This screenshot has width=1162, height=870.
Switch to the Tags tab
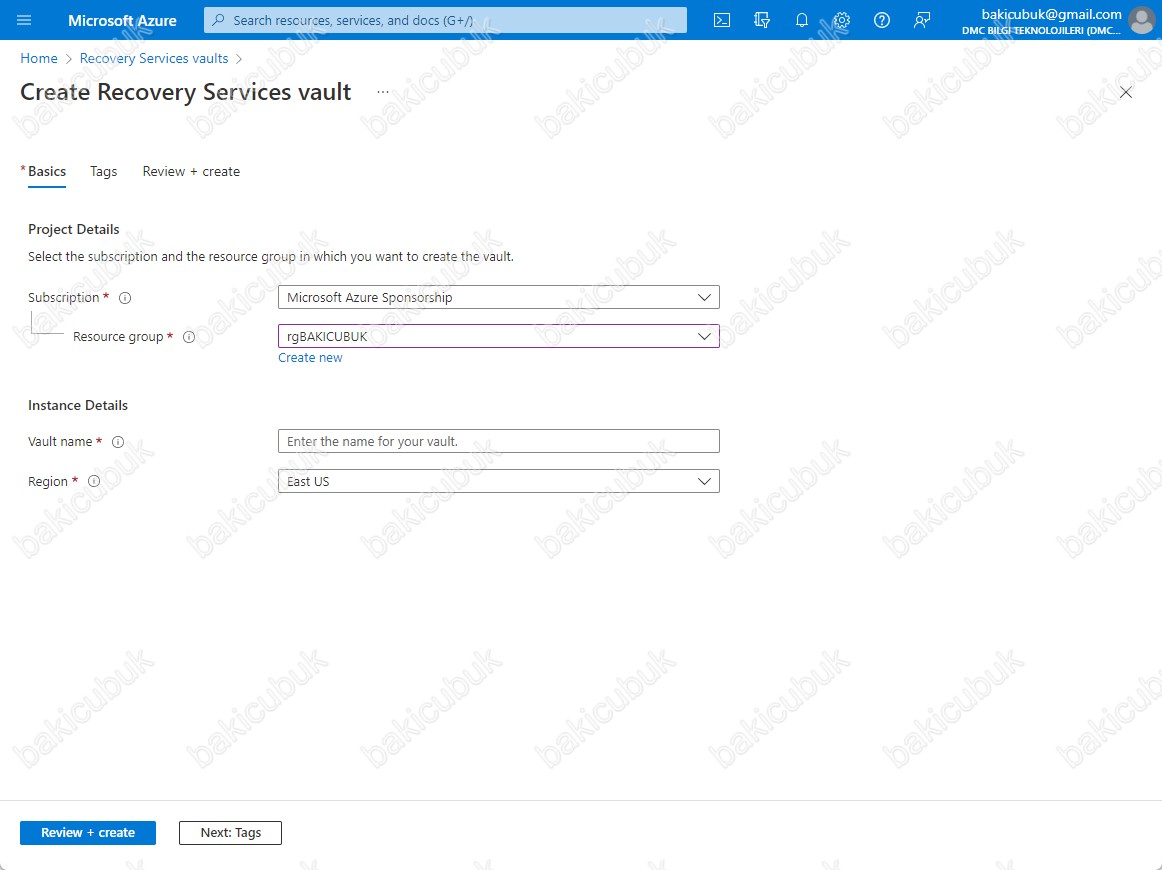(104, 171)
